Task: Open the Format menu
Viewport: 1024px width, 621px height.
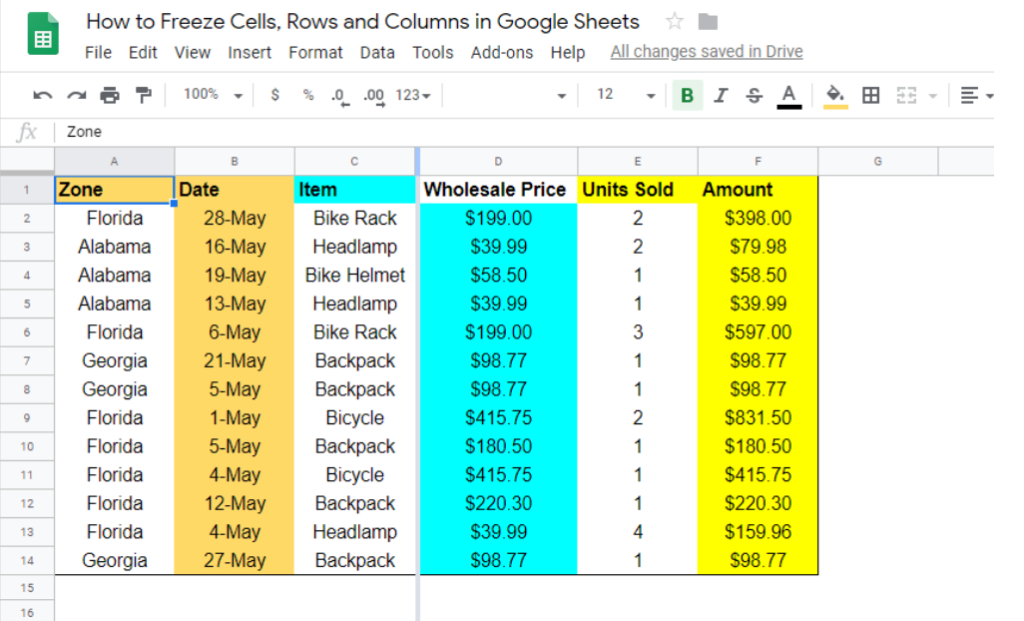Action: (x=316, y=52)
